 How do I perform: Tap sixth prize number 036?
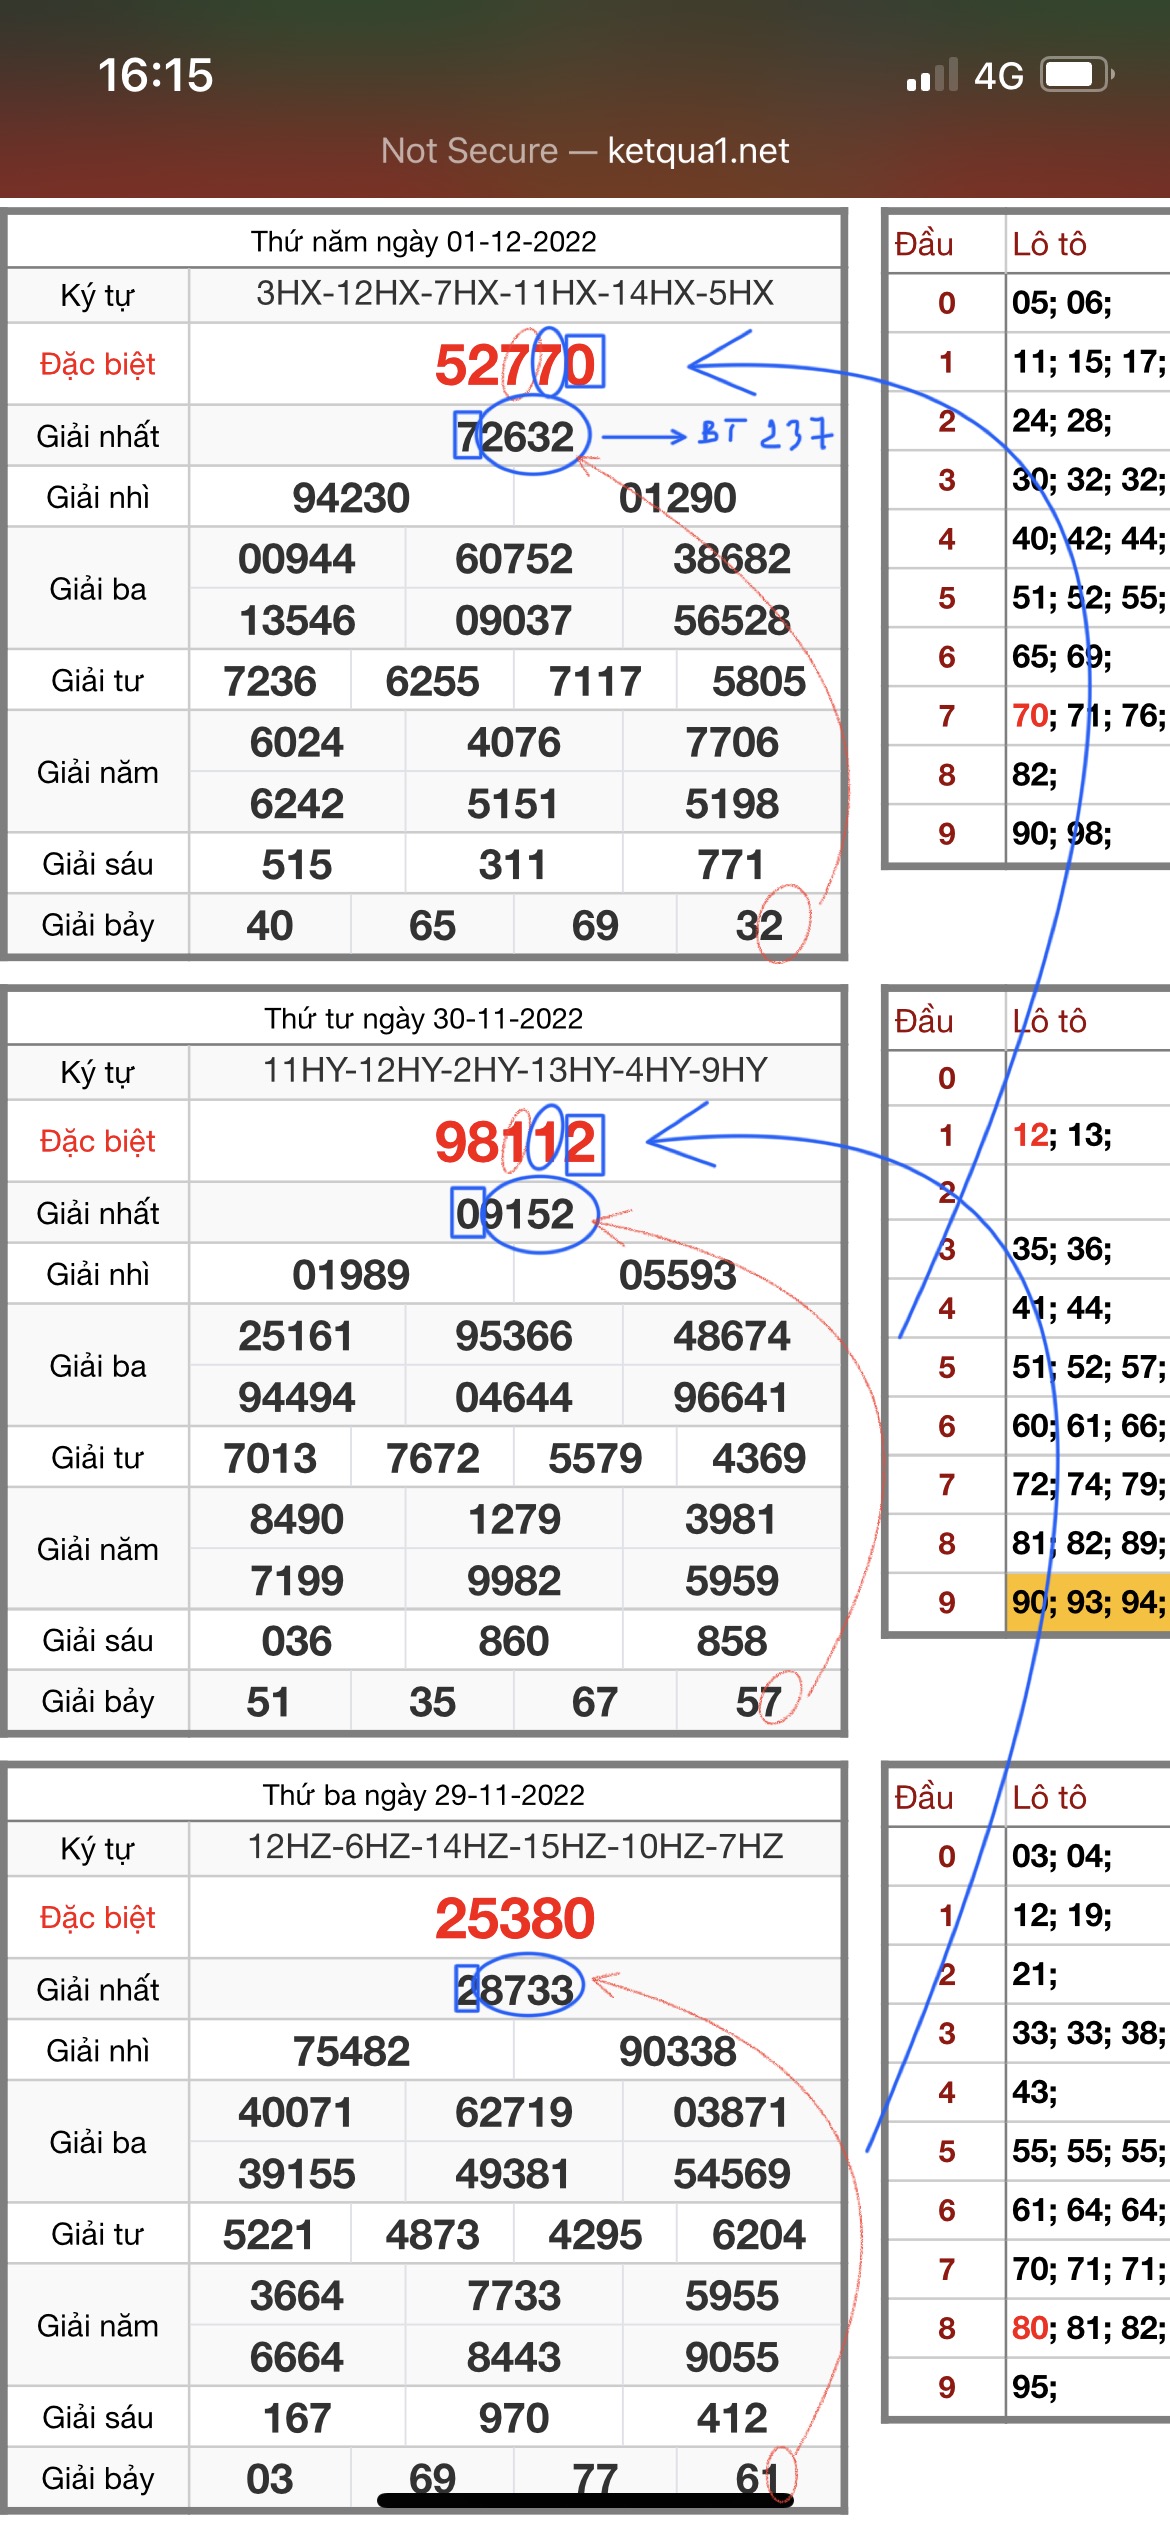[297, 1642]
